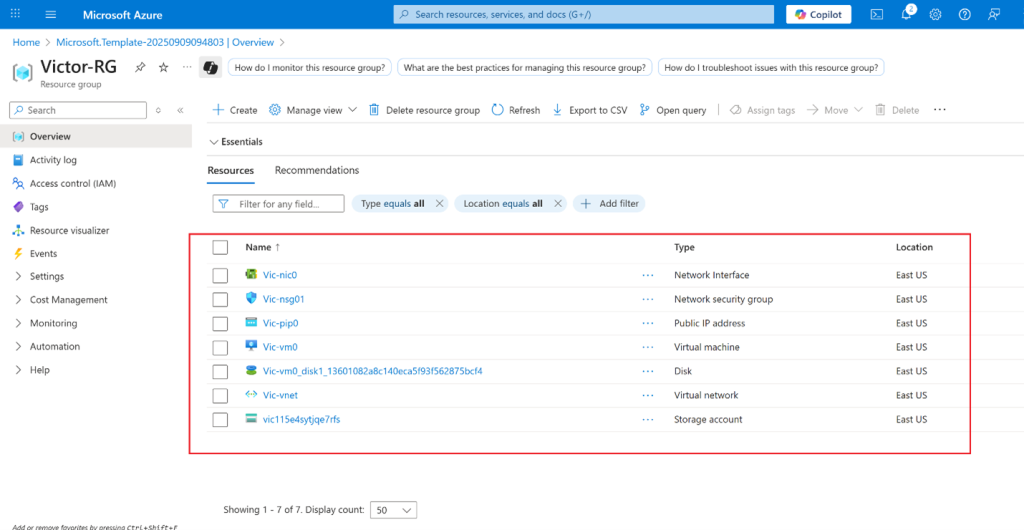
Task: Open the Manage view dropdown
Action: [x=313, y=110]
